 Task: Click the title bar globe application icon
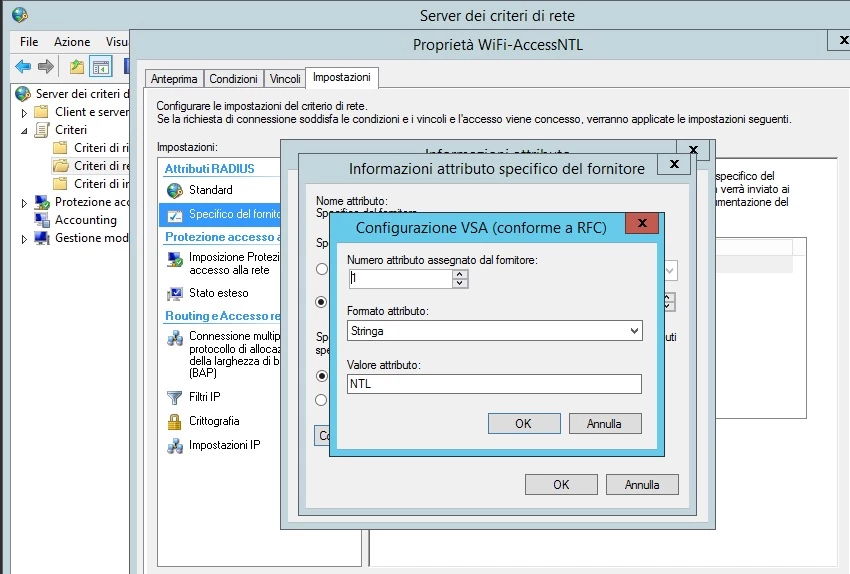pyautogui.click(x=20, y=15)
